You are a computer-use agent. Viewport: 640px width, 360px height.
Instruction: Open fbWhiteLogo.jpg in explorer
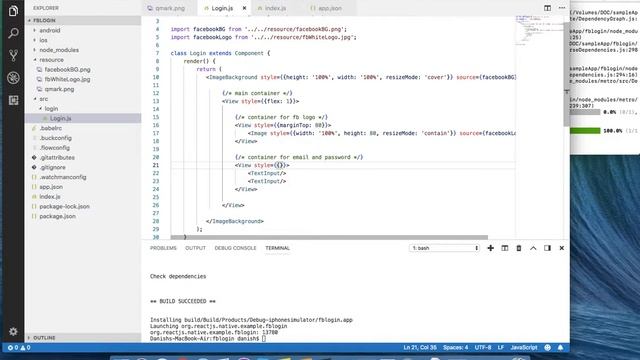[67, 79]
